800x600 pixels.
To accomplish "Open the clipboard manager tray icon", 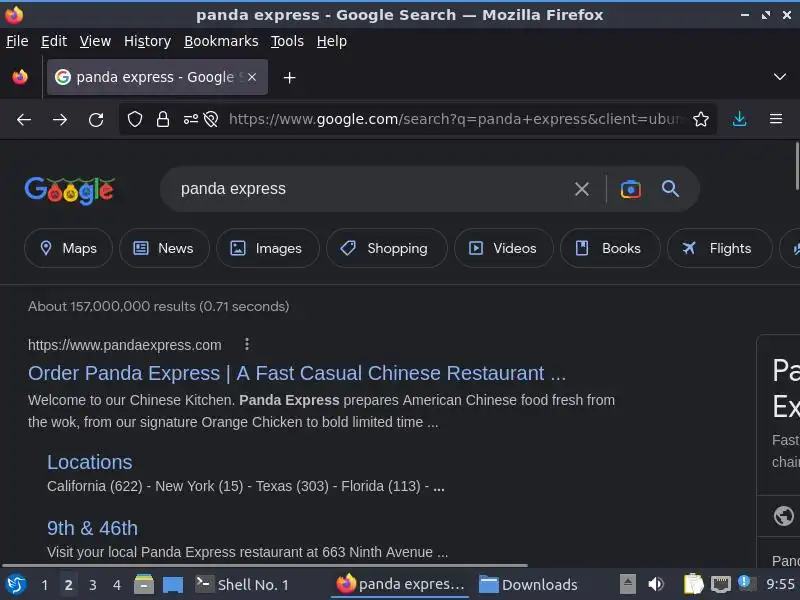I will pyautogui.click(x=693, y=584).
